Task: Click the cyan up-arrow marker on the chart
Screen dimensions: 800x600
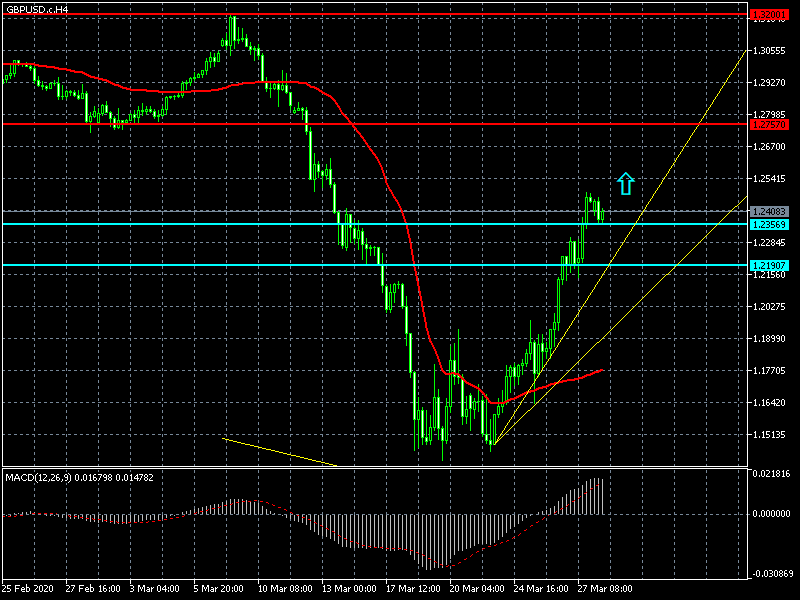Action: 626,183
